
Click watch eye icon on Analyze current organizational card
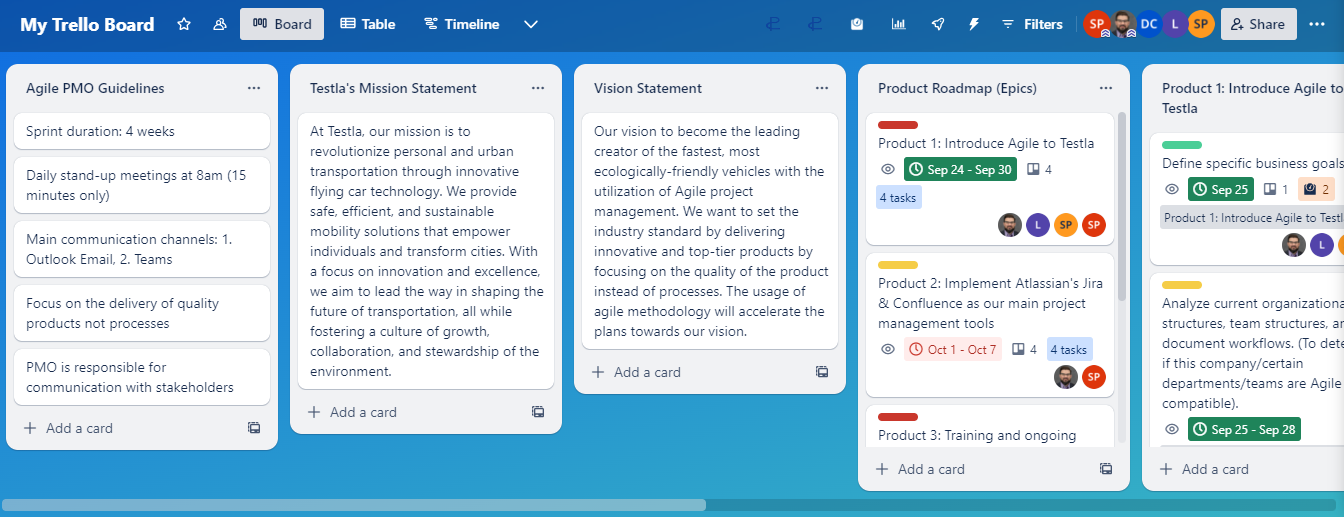1172,430
